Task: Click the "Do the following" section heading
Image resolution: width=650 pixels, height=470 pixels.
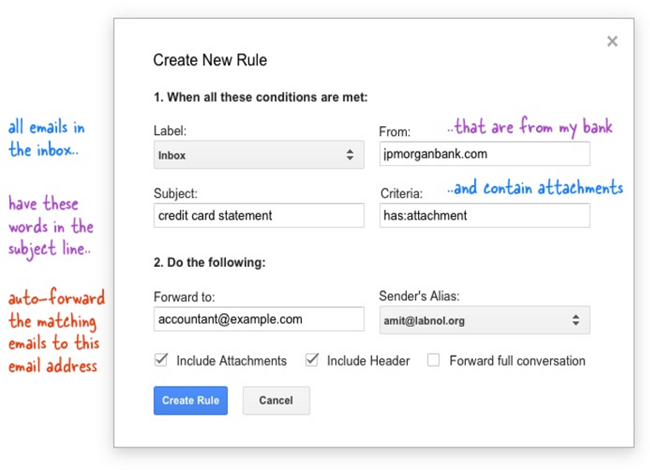Action: (208, 263)
